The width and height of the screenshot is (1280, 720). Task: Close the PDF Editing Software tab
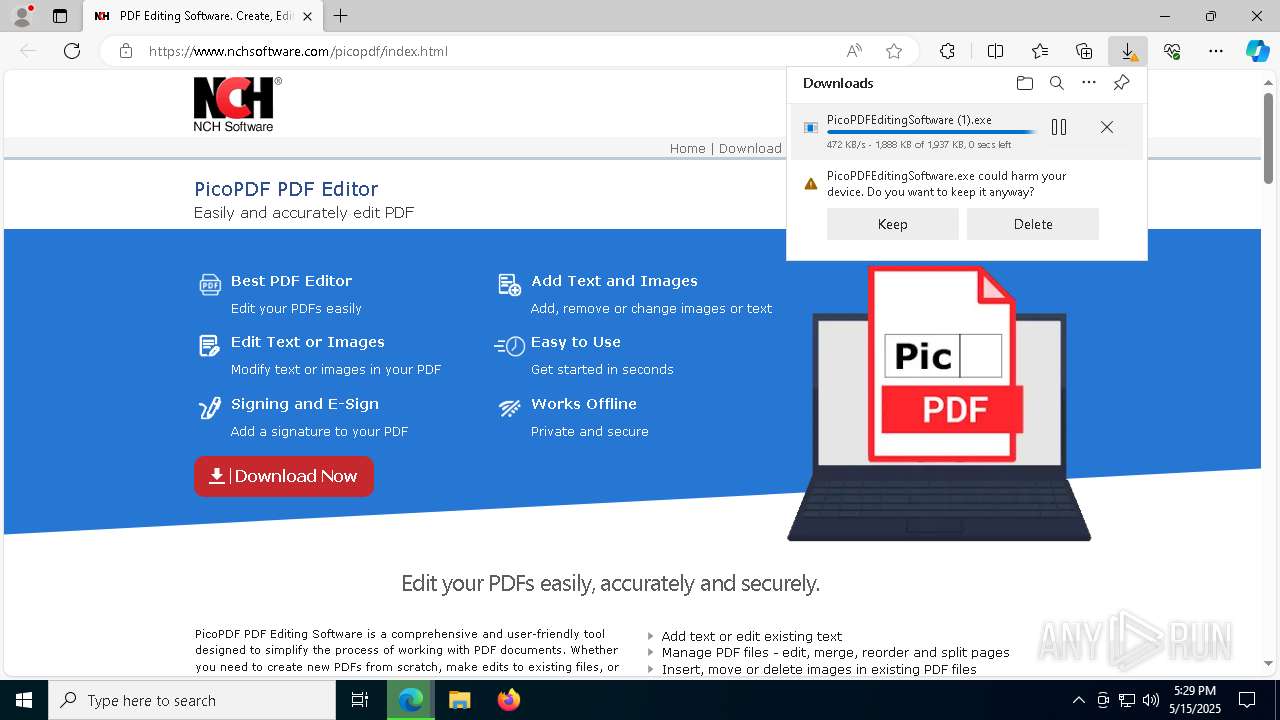pyautogui.click(x=308, y=16)
